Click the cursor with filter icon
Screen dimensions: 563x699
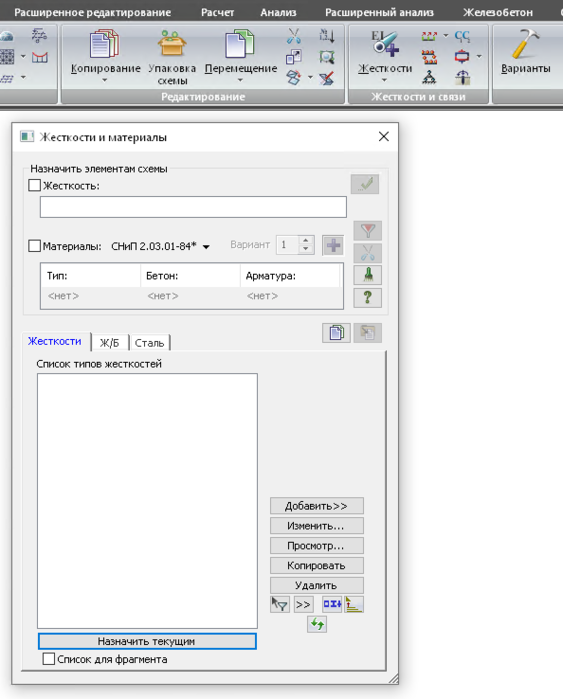[280, 604]
